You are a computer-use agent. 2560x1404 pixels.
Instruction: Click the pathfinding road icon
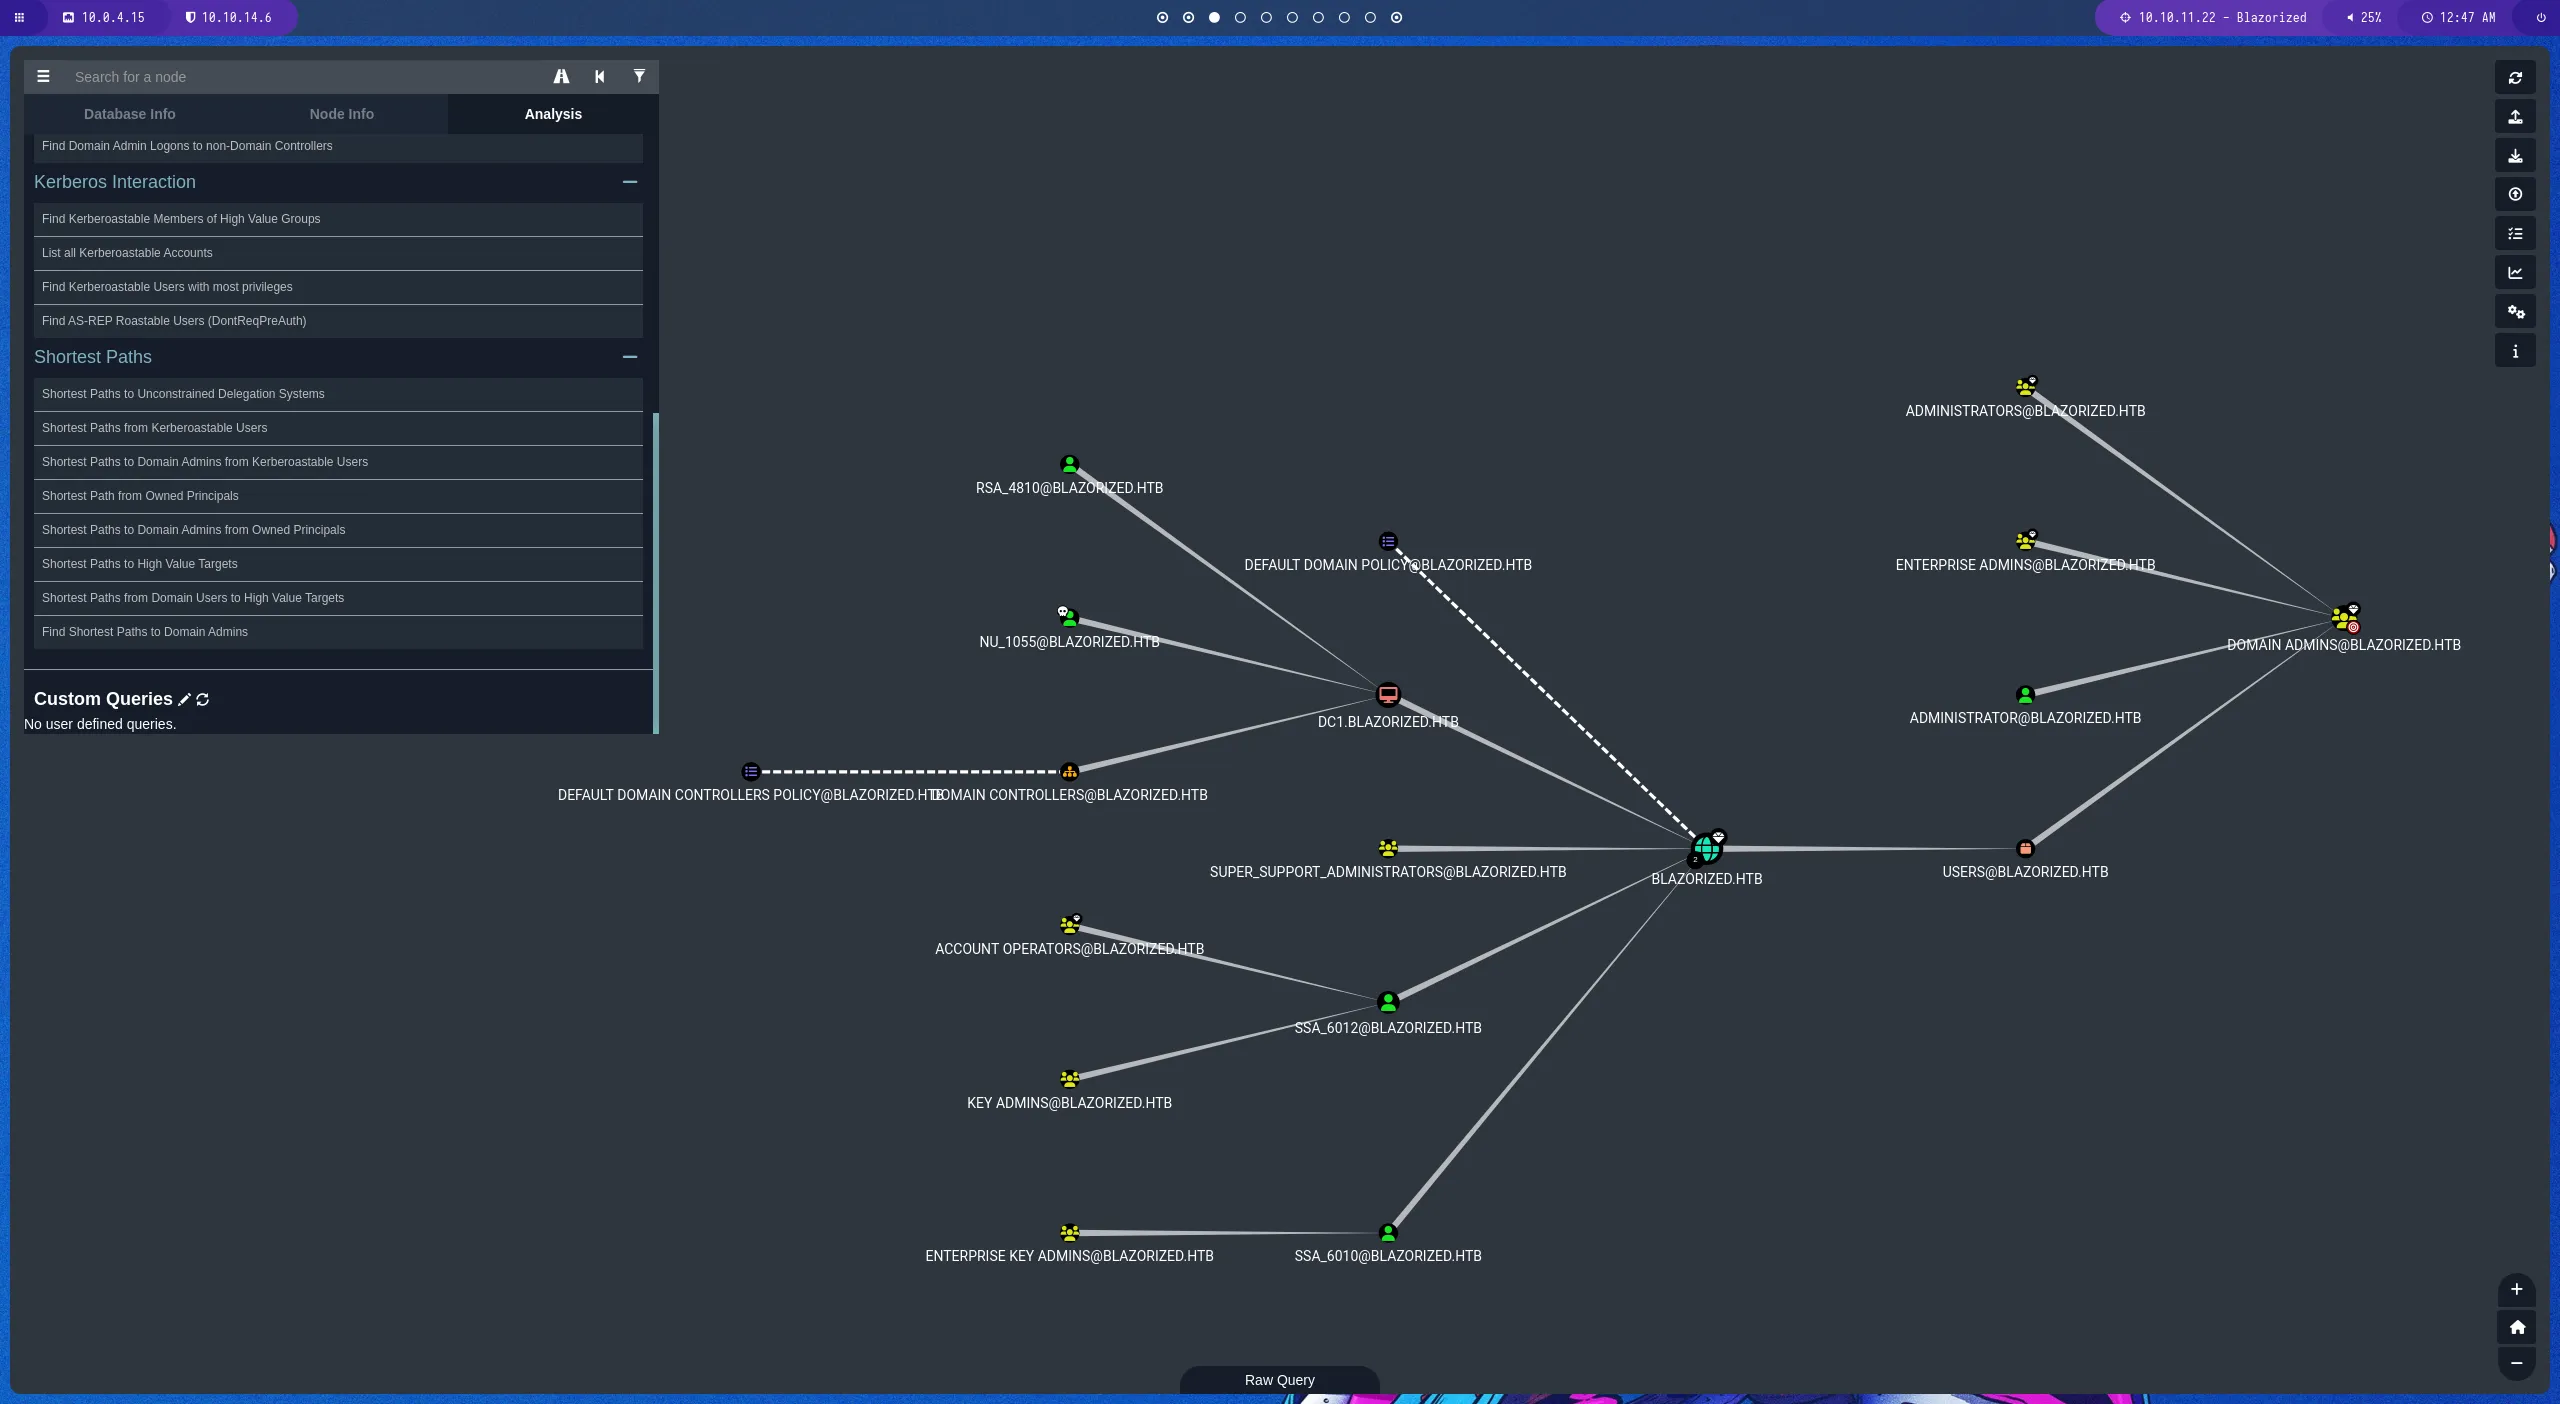point(561,77)
